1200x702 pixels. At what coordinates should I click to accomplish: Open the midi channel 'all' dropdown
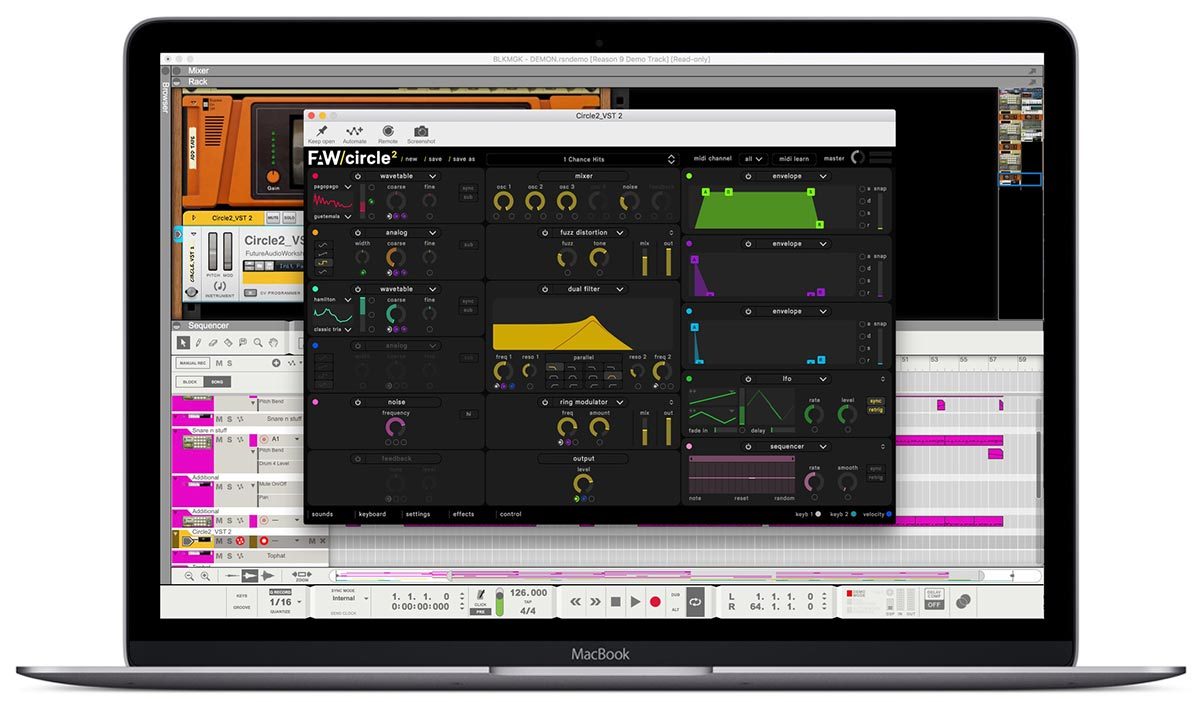[754, 159]
